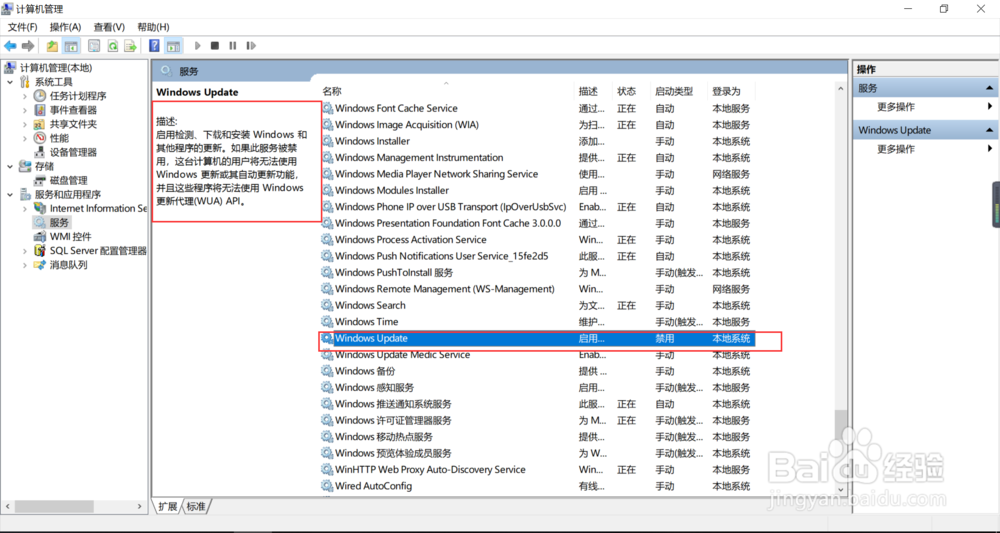
Task: Click the Windows Font Cache Service icon
Action: 327,108
